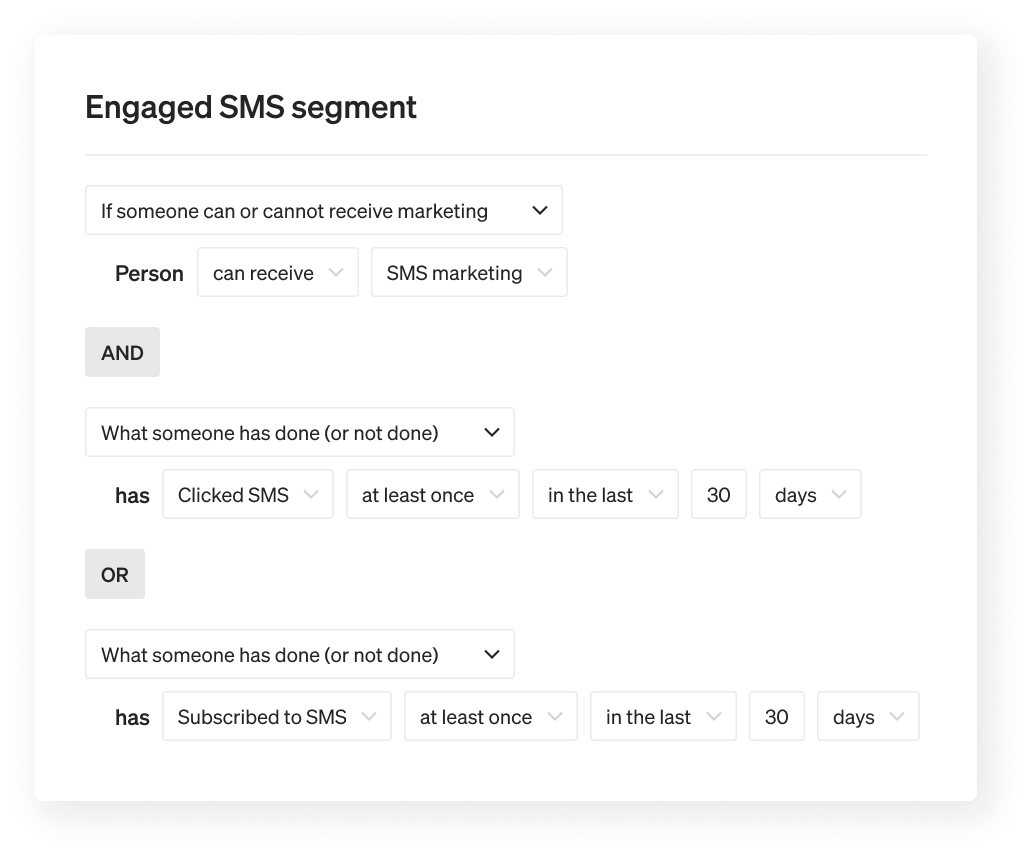
Task: Click the chevron next to the first days selector
Action: tap(840, 494)
